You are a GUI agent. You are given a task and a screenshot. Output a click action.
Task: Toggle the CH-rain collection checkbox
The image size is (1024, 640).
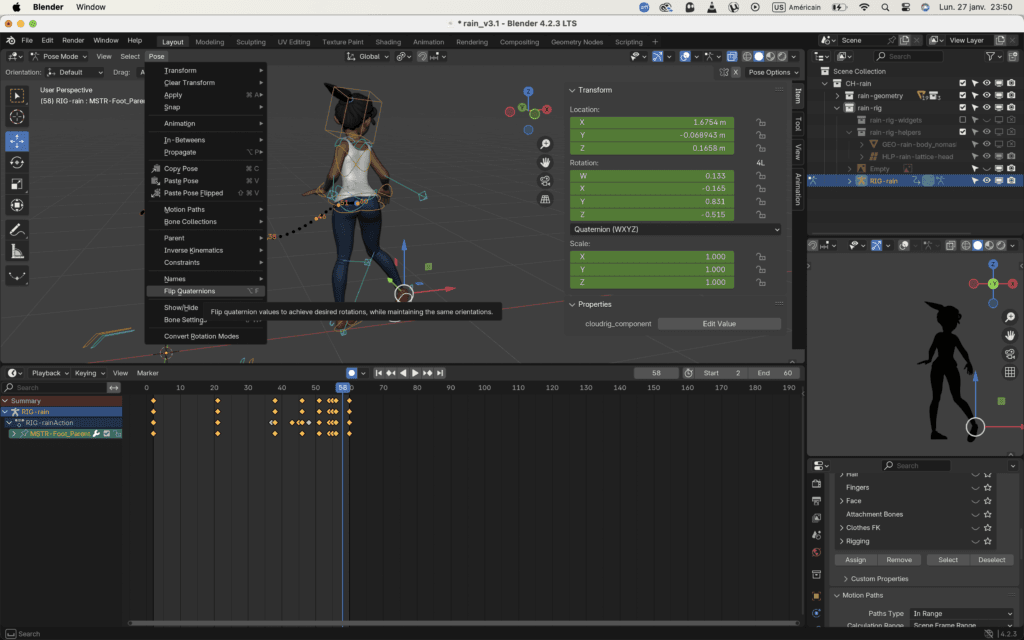[x=962, y=84]
